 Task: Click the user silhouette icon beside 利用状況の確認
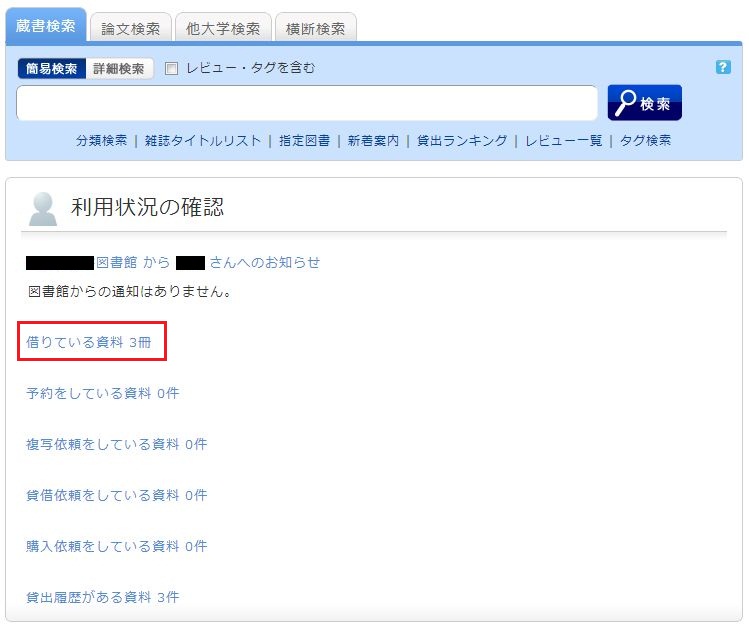43,207
